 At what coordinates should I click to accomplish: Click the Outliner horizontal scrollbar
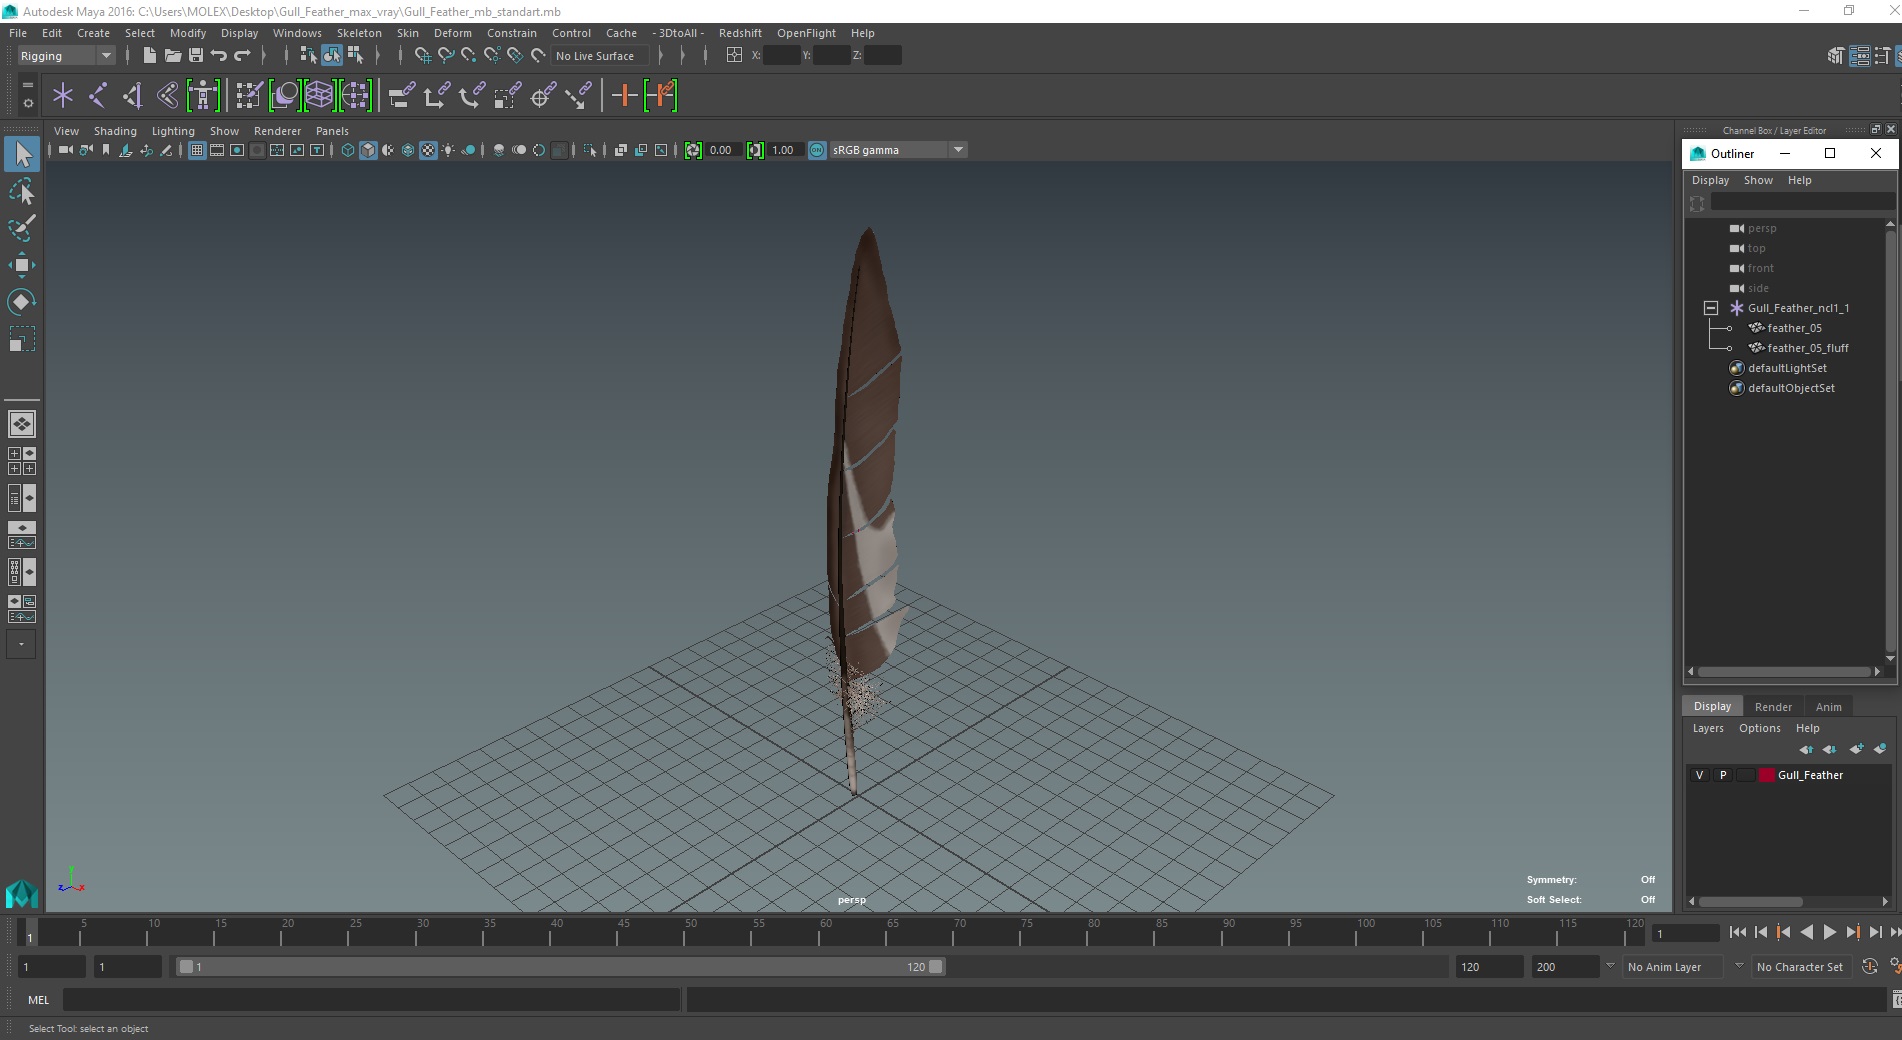(x=1784, y=672)
